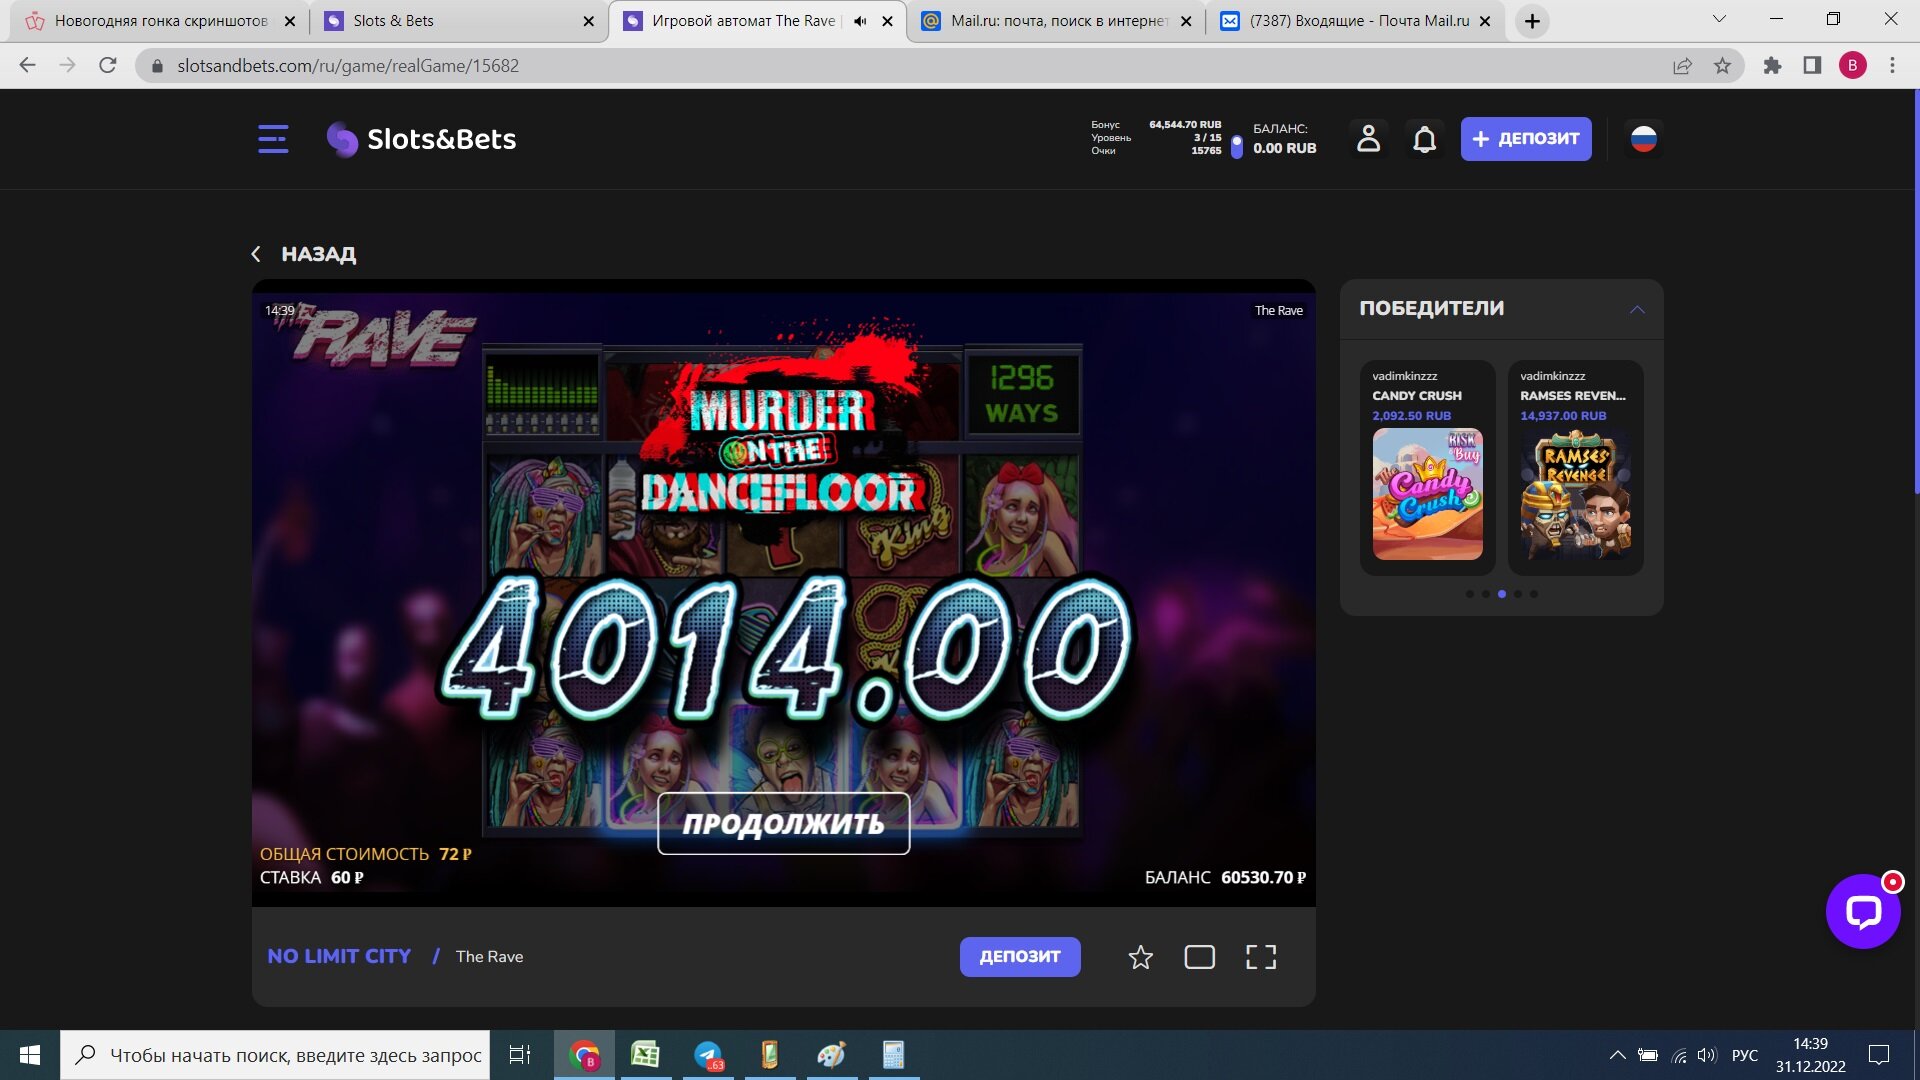Switch game to theater mode view
The width and height of the screenshot is (1920, 1080).
tap(1199, 958)
